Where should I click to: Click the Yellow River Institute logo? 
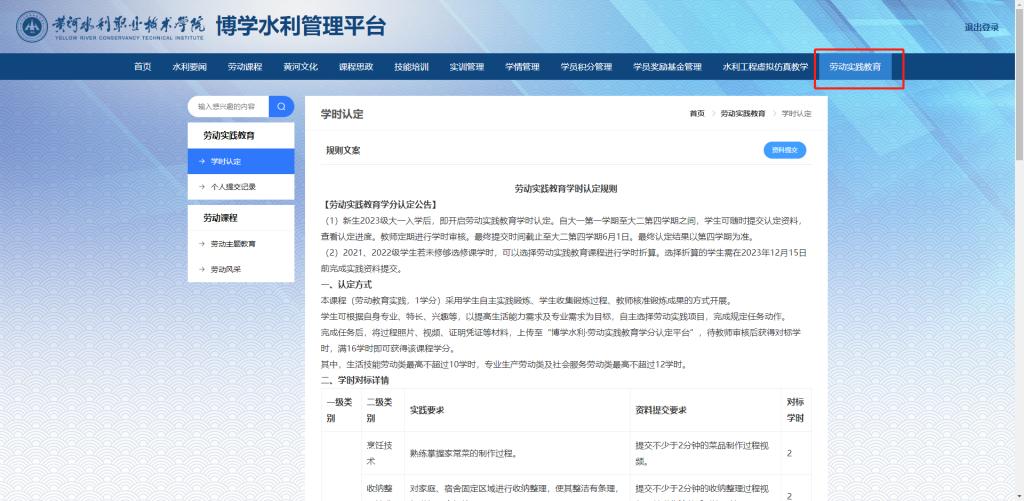pyautogui.click(x=110, y=28)
